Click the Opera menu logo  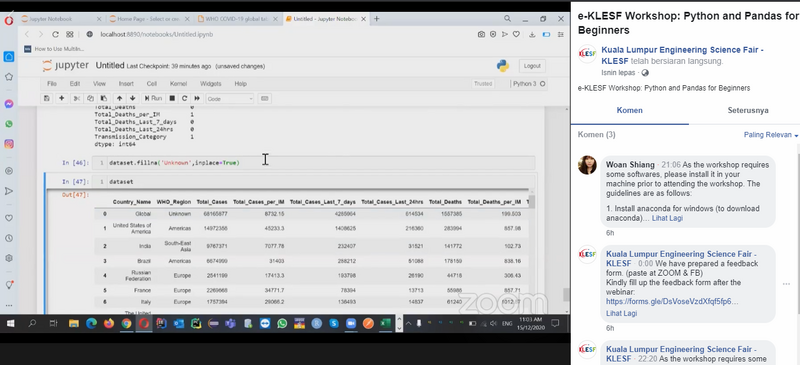9,21
